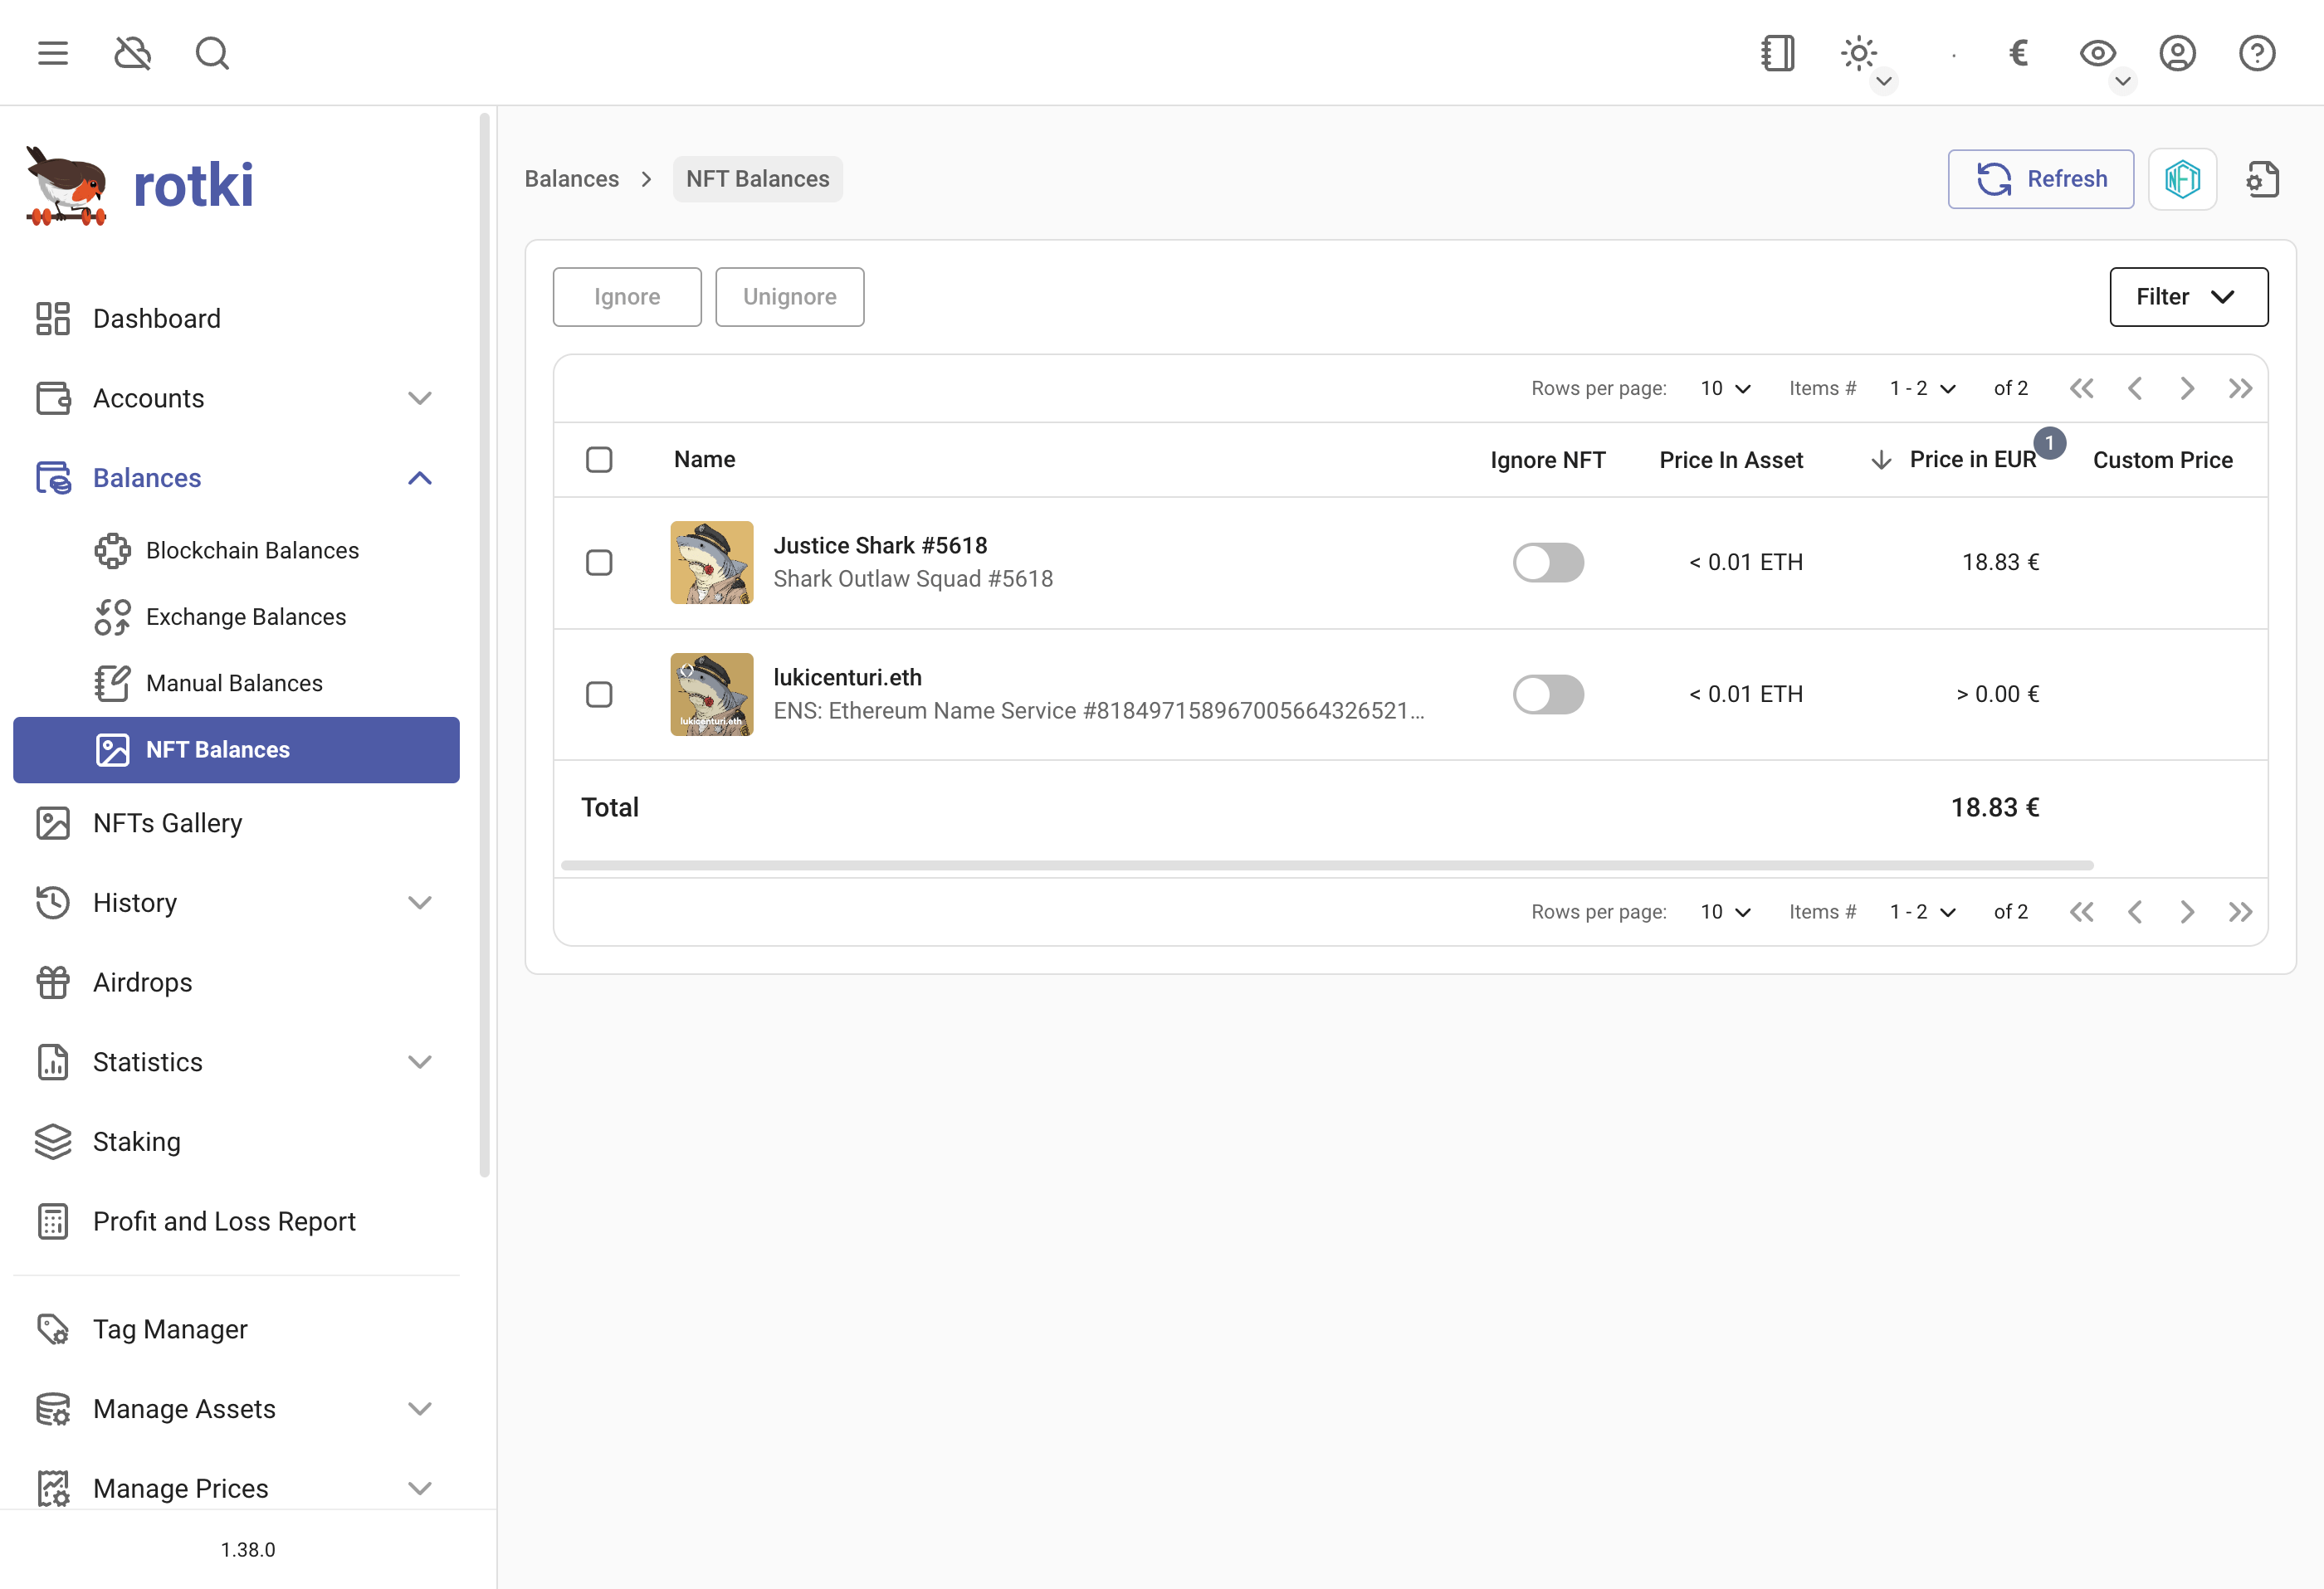
Task: Go to previous page in top pagination
Action: pos(2134,388)
